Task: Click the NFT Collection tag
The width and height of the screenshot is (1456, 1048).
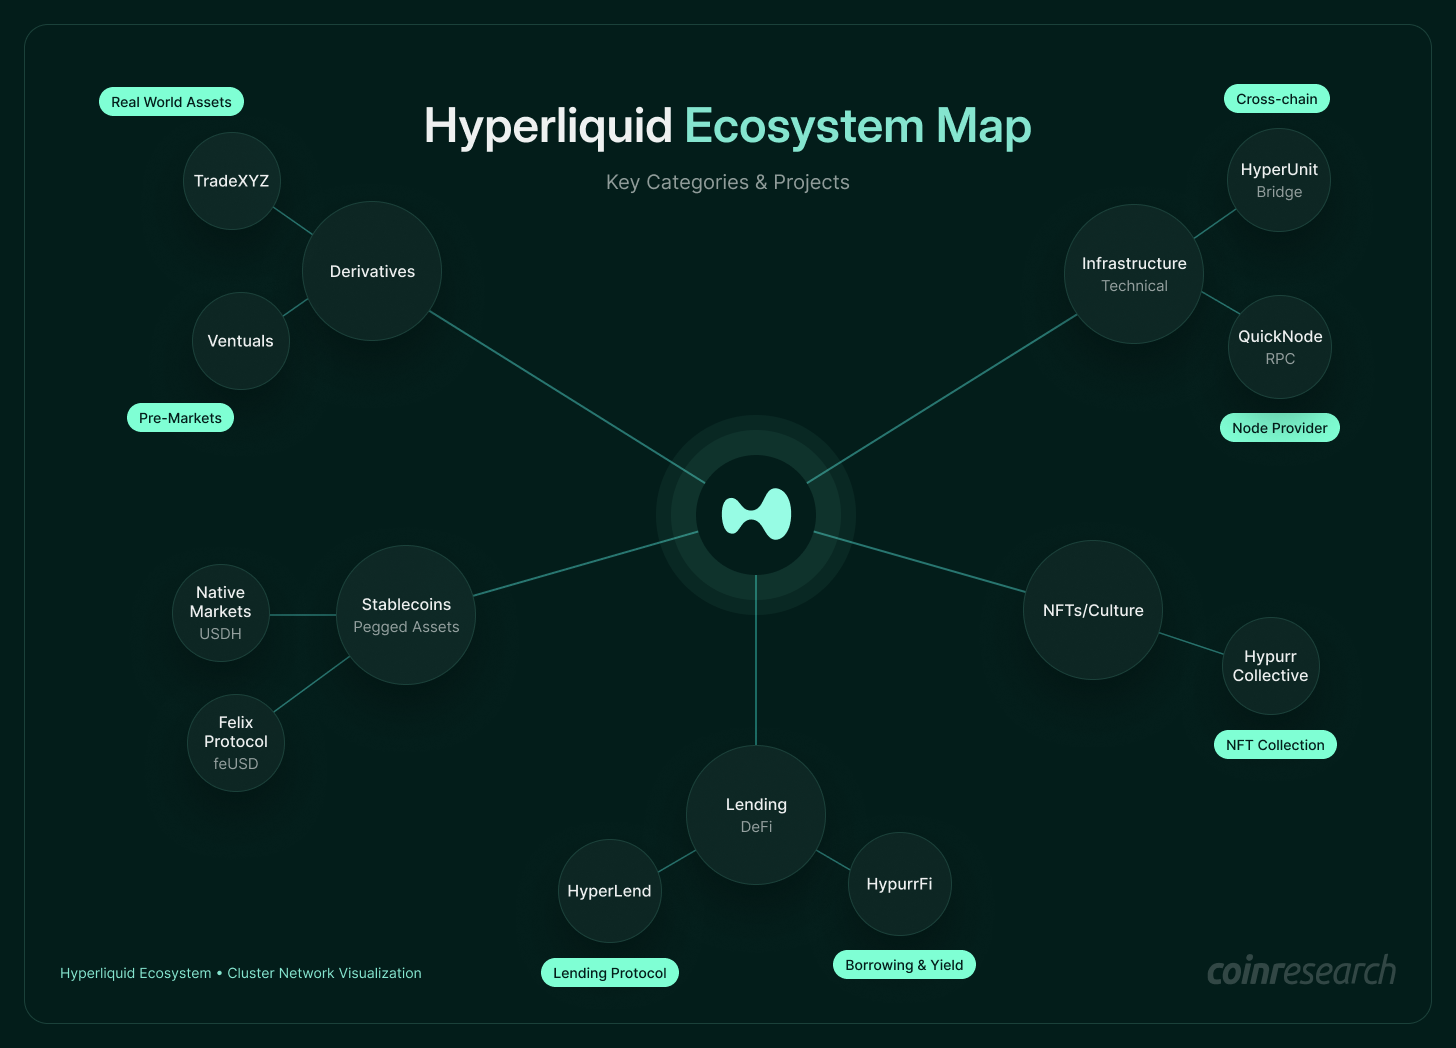Action: [1275, 744]
